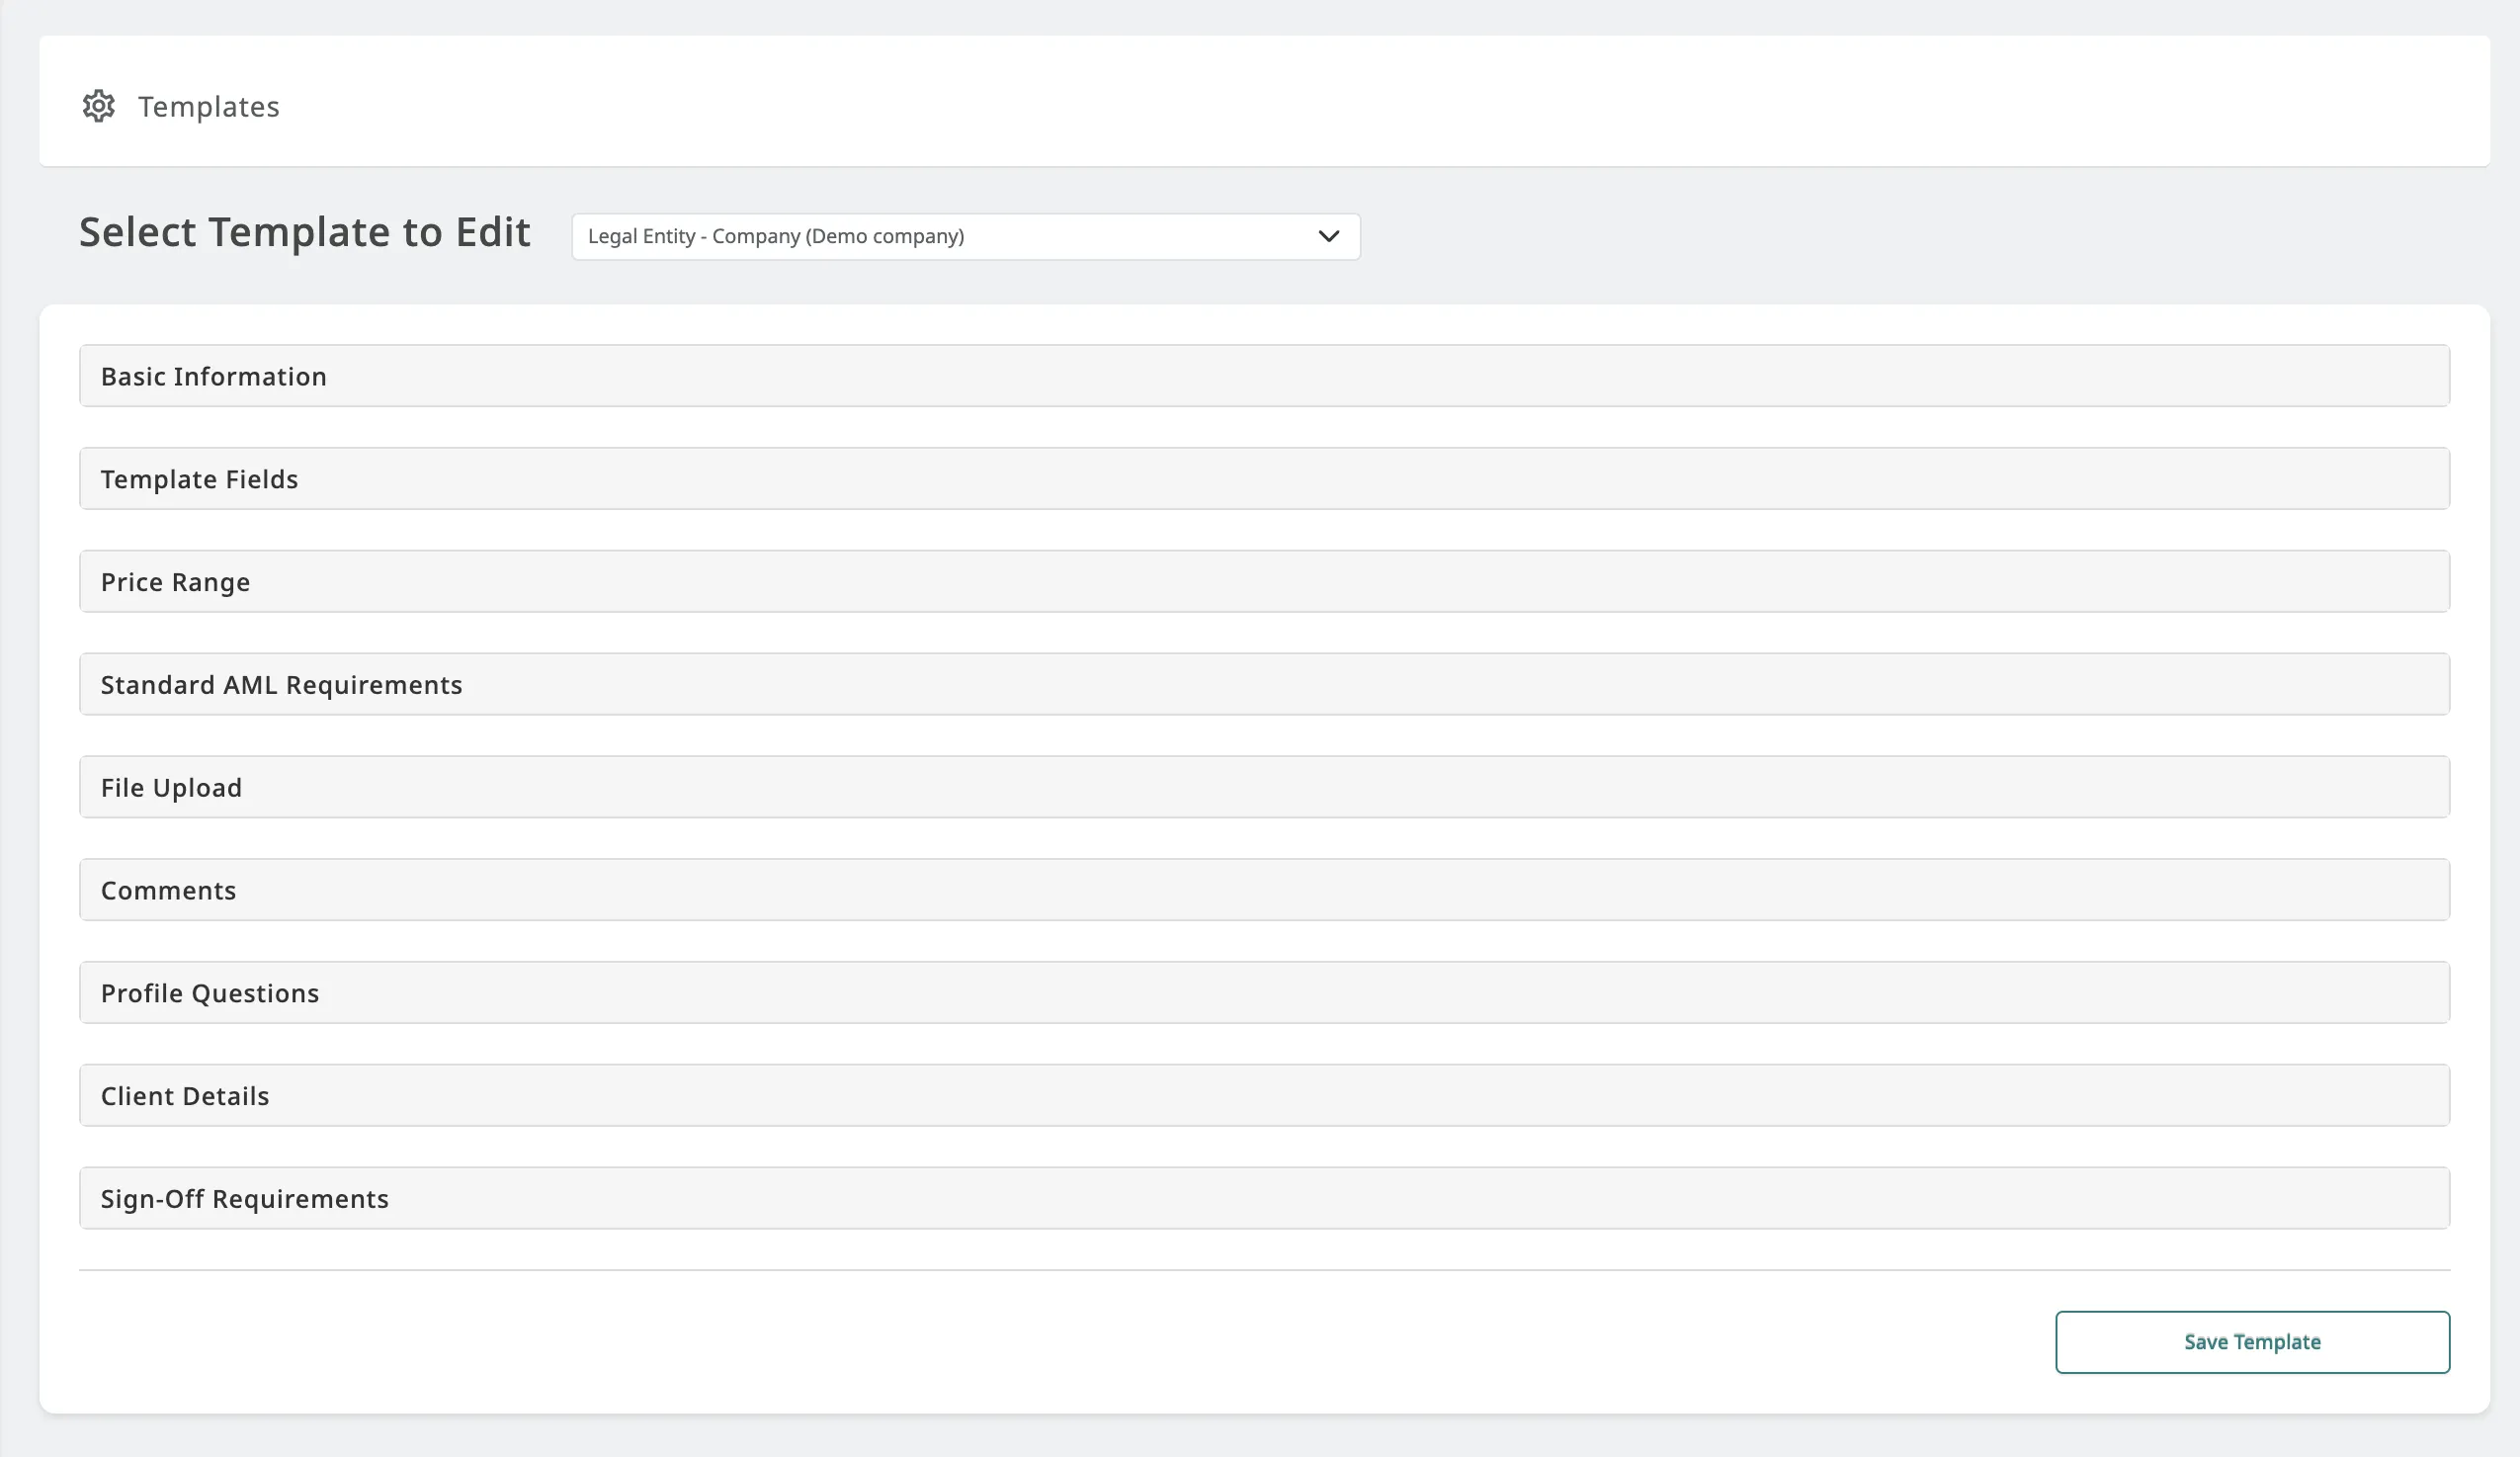Click the Templates gear icon
Viewport: 2520px width, 1457px height.
click(98, 106)
